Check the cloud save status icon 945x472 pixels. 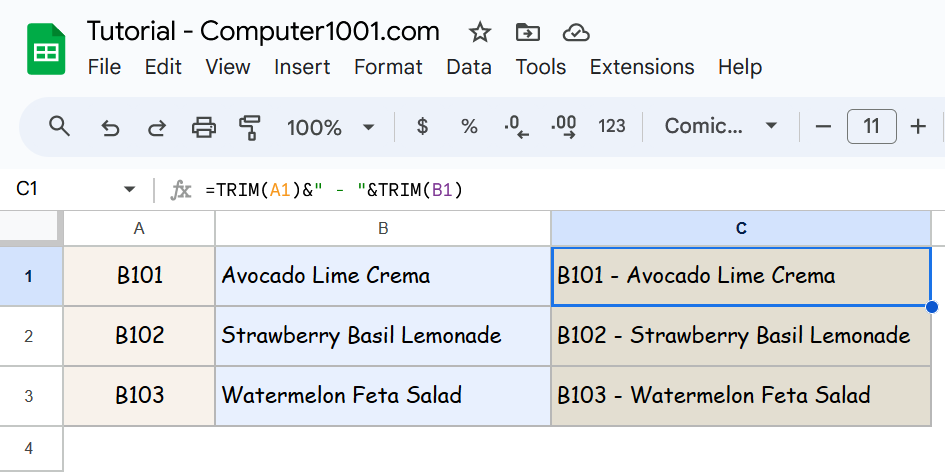(576, 32)
